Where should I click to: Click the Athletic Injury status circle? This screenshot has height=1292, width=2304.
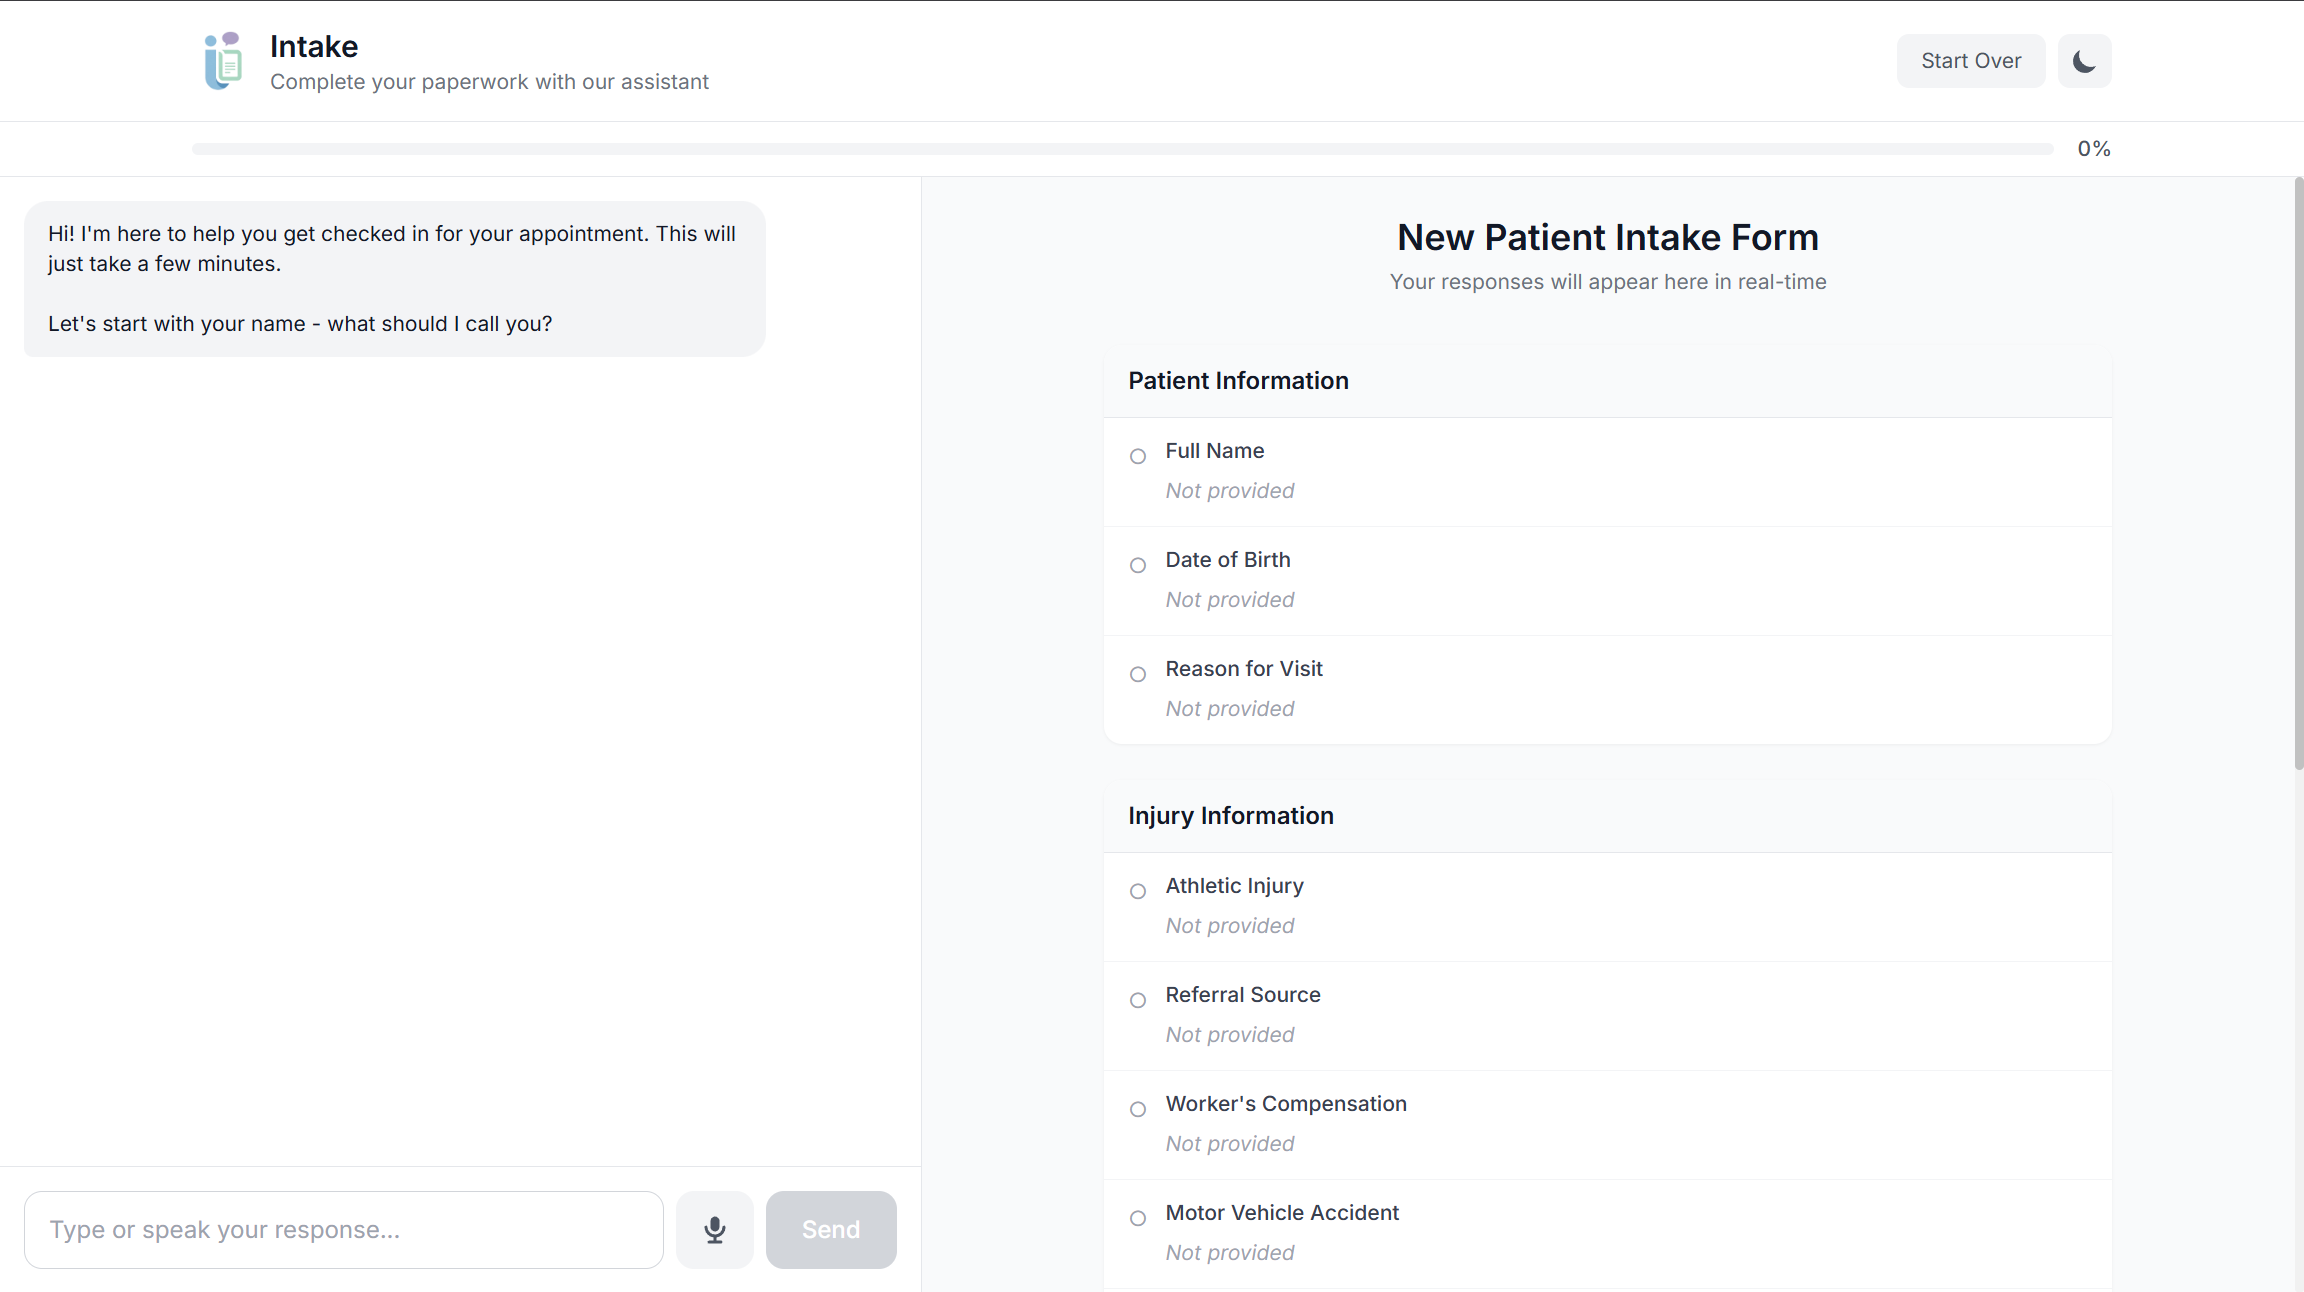1138,892
